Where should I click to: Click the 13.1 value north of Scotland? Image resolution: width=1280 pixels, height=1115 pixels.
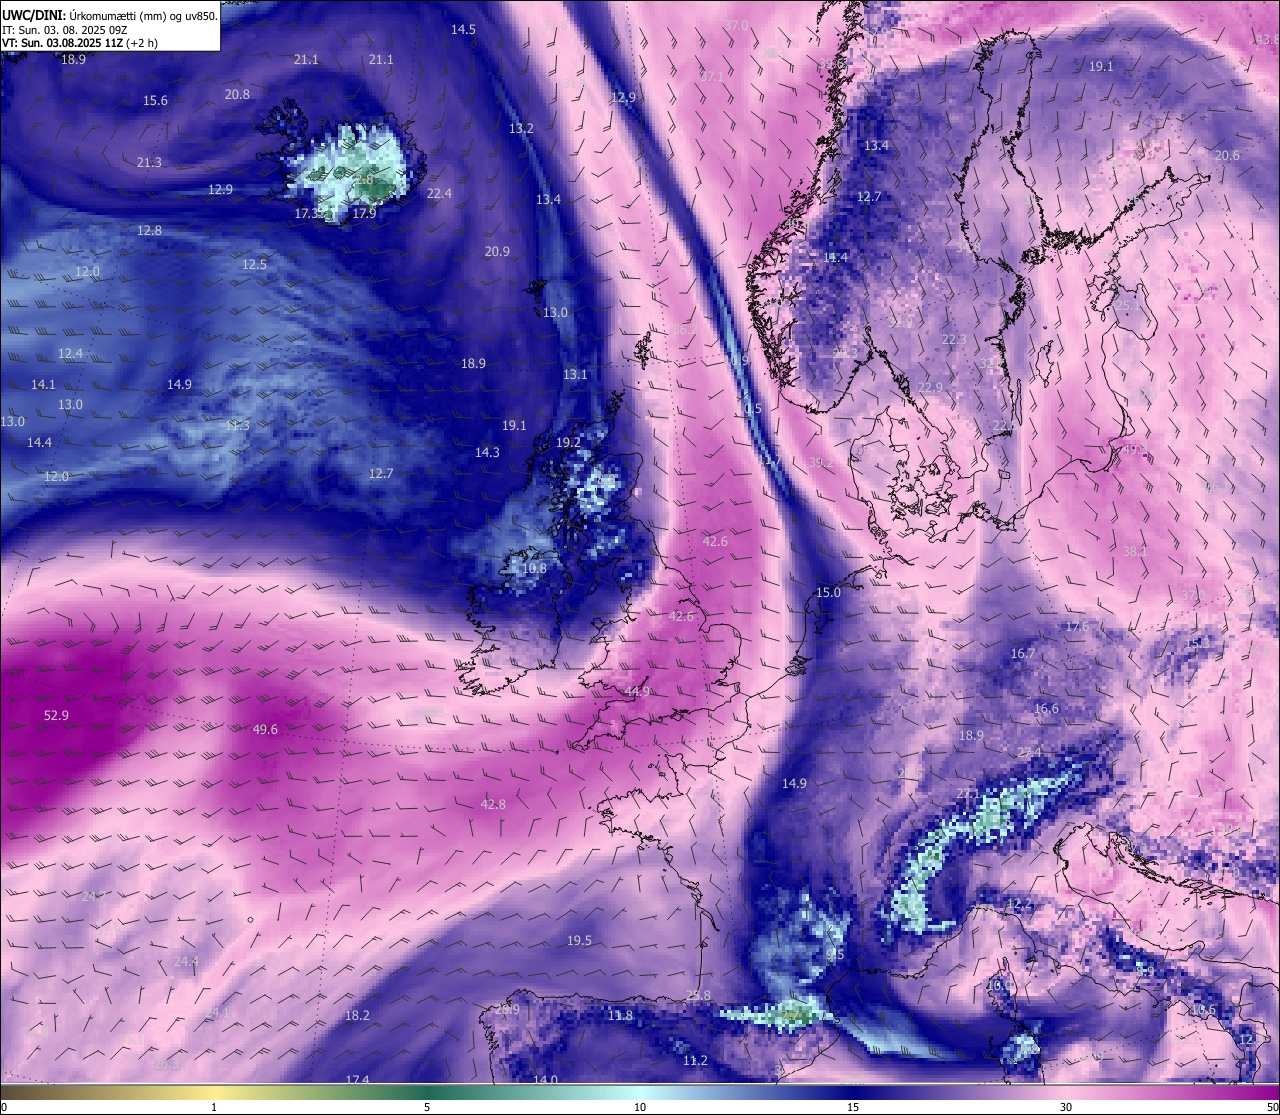point(575,374)
